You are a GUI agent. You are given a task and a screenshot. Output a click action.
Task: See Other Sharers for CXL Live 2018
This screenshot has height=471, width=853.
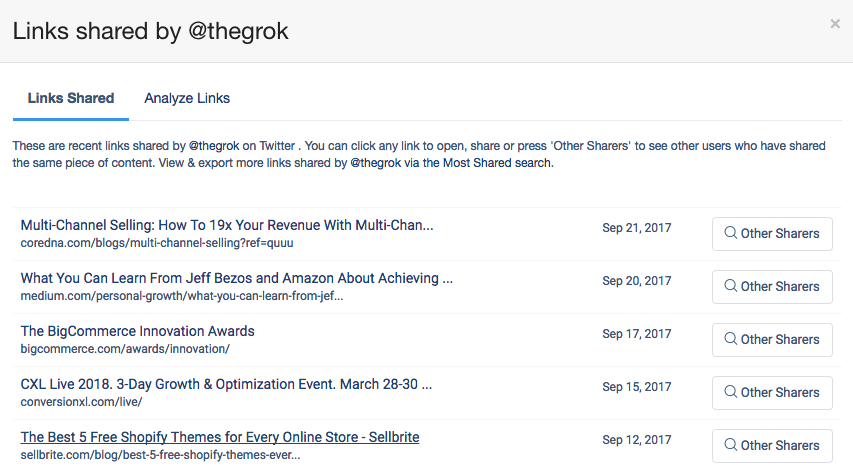point(772,392)
